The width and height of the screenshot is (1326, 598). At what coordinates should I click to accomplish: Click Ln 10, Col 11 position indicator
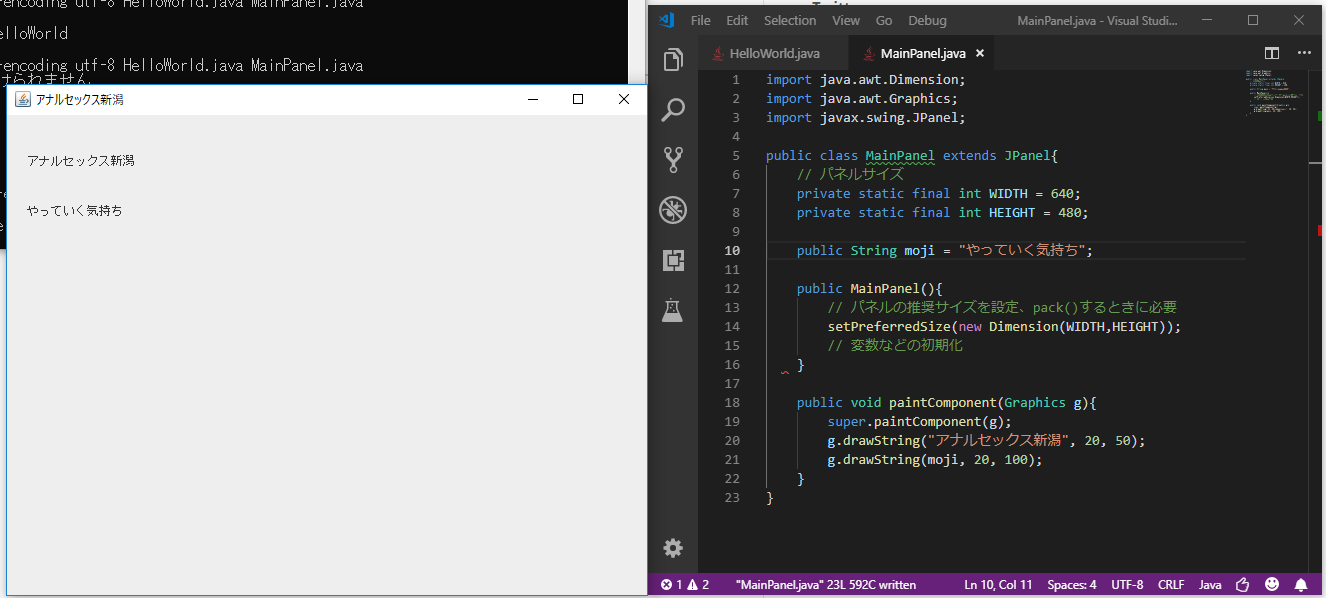(998, 585)
